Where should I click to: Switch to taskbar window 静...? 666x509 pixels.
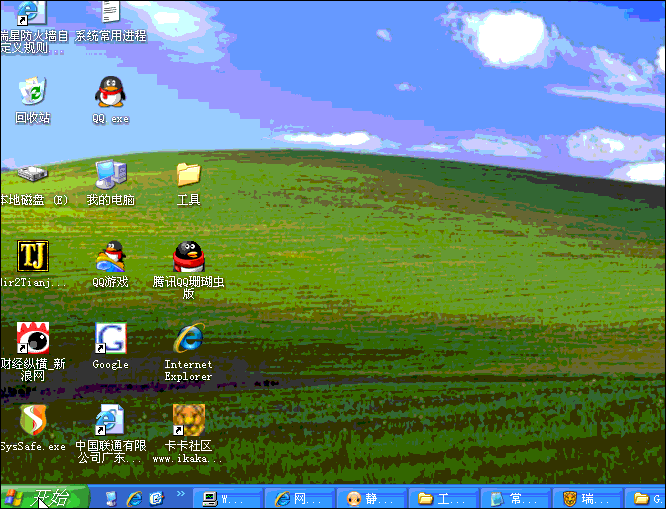[370, 498]
